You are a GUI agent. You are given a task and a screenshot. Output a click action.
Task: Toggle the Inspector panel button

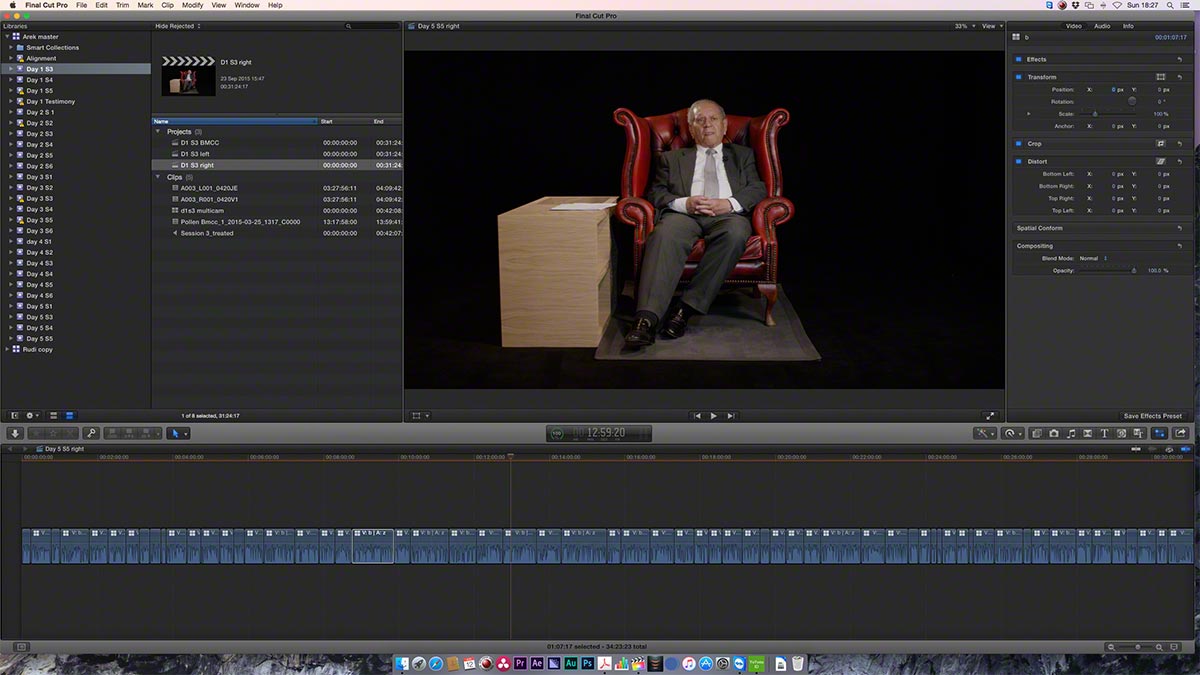tap(1160, 433)
